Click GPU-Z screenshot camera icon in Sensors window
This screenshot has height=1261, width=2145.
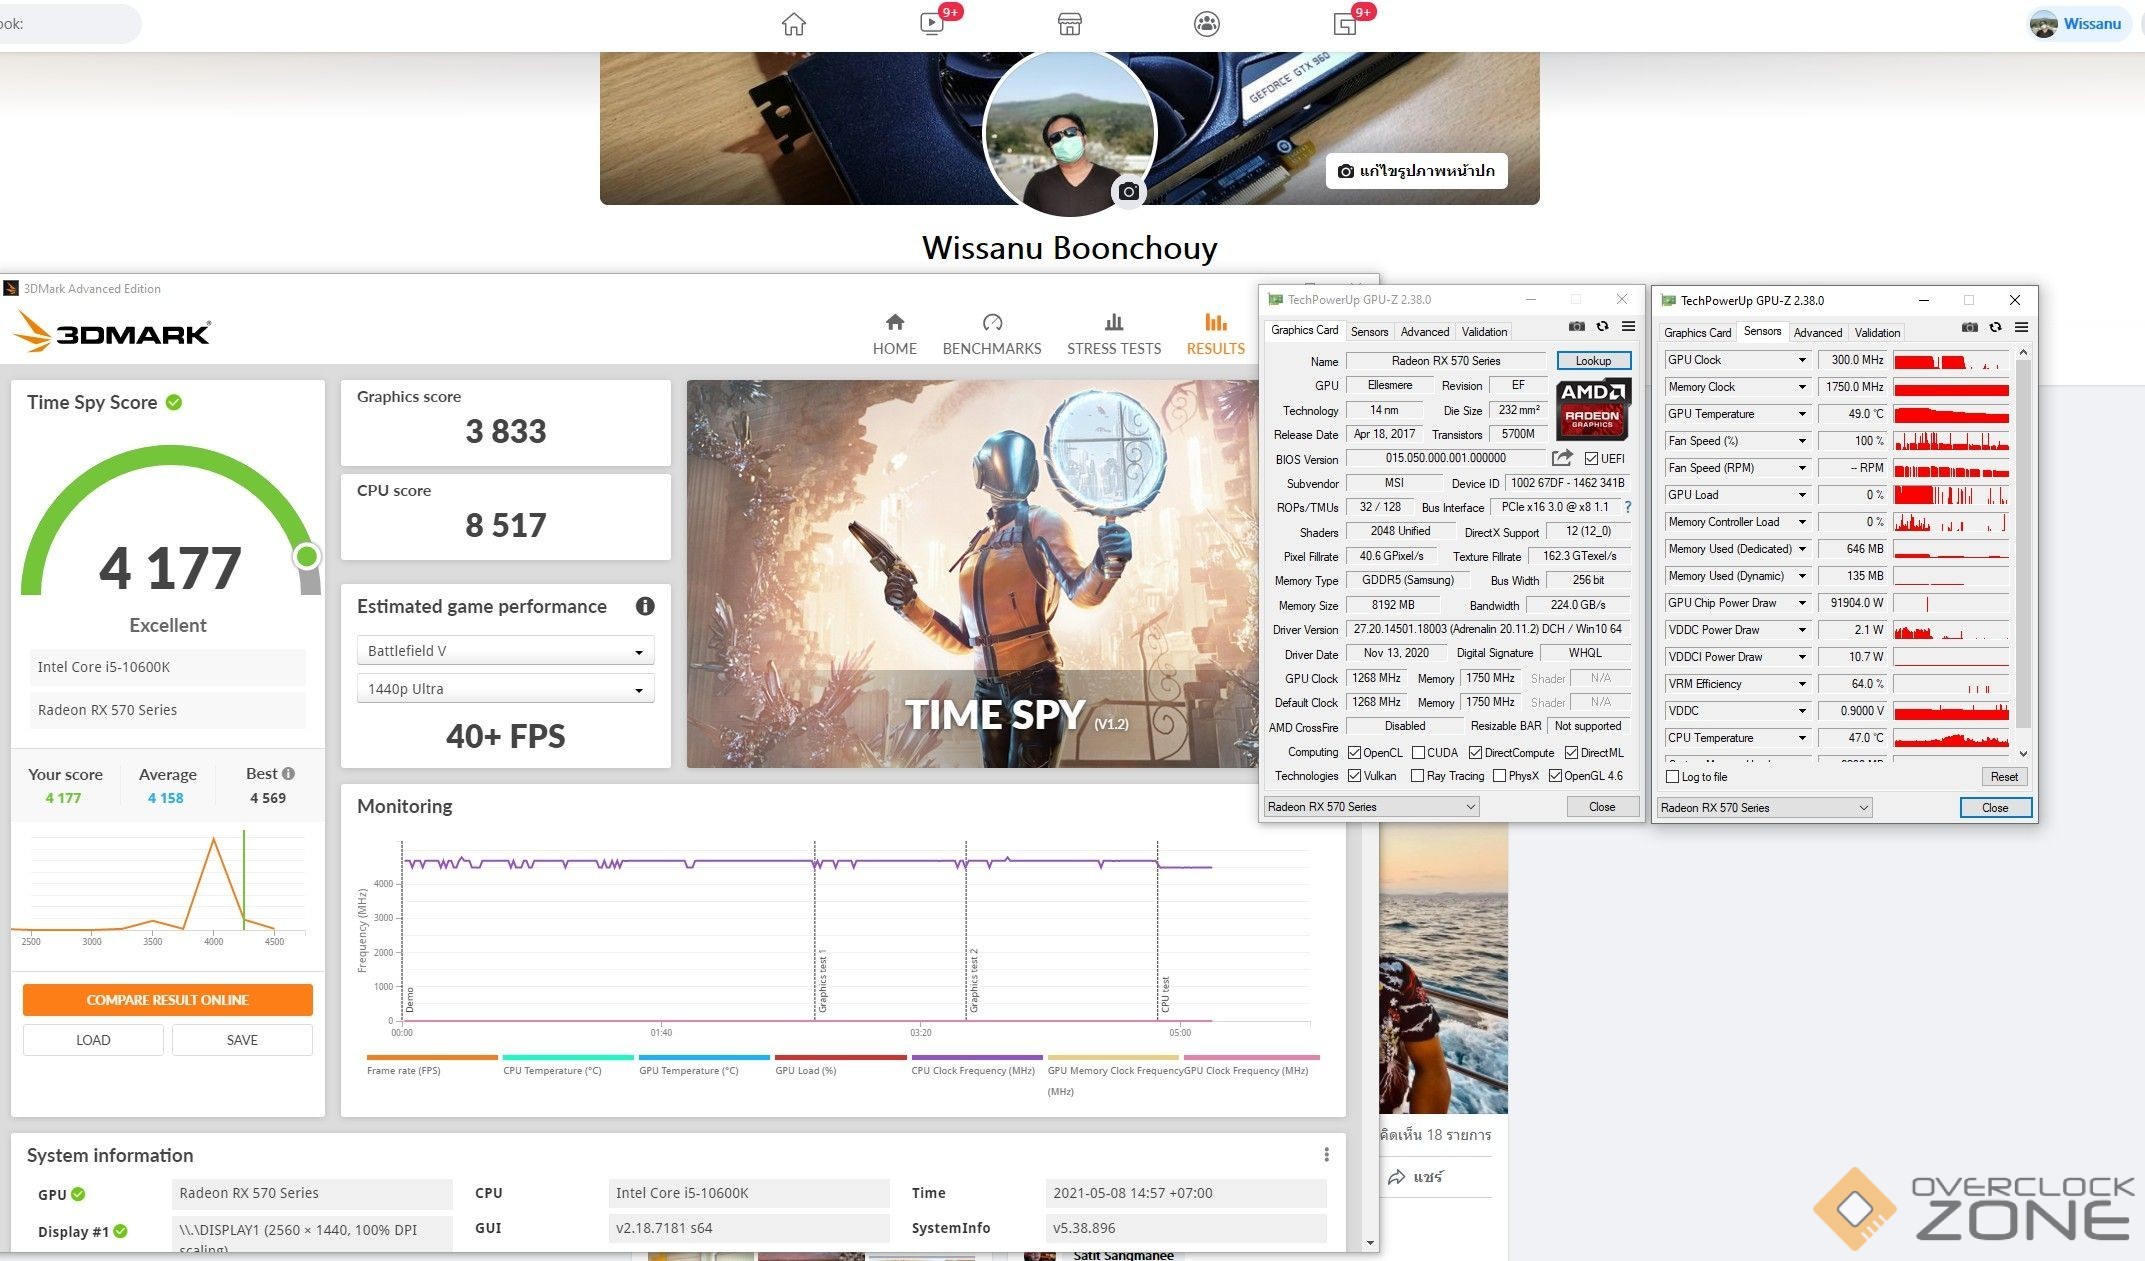click(1969, 328)
